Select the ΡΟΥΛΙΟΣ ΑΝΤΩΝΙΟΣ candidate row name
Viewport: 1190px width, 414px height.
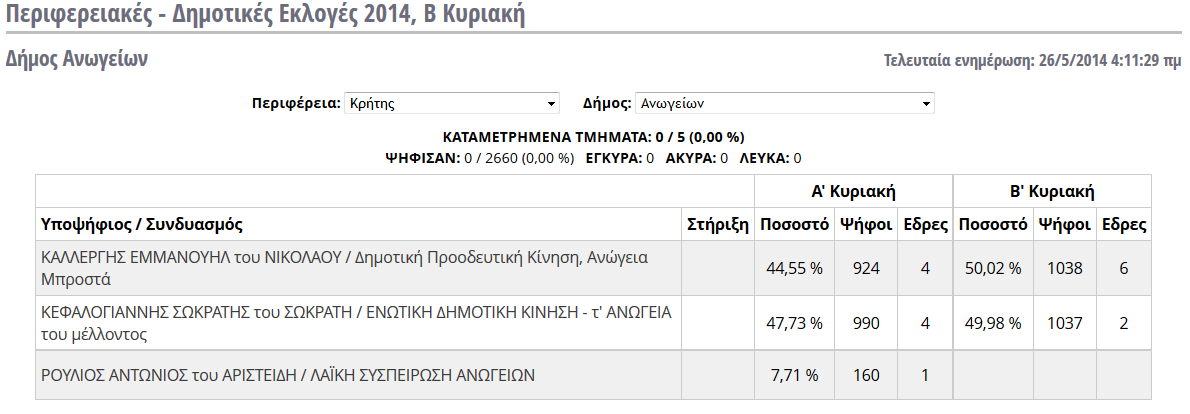(288, 376)
